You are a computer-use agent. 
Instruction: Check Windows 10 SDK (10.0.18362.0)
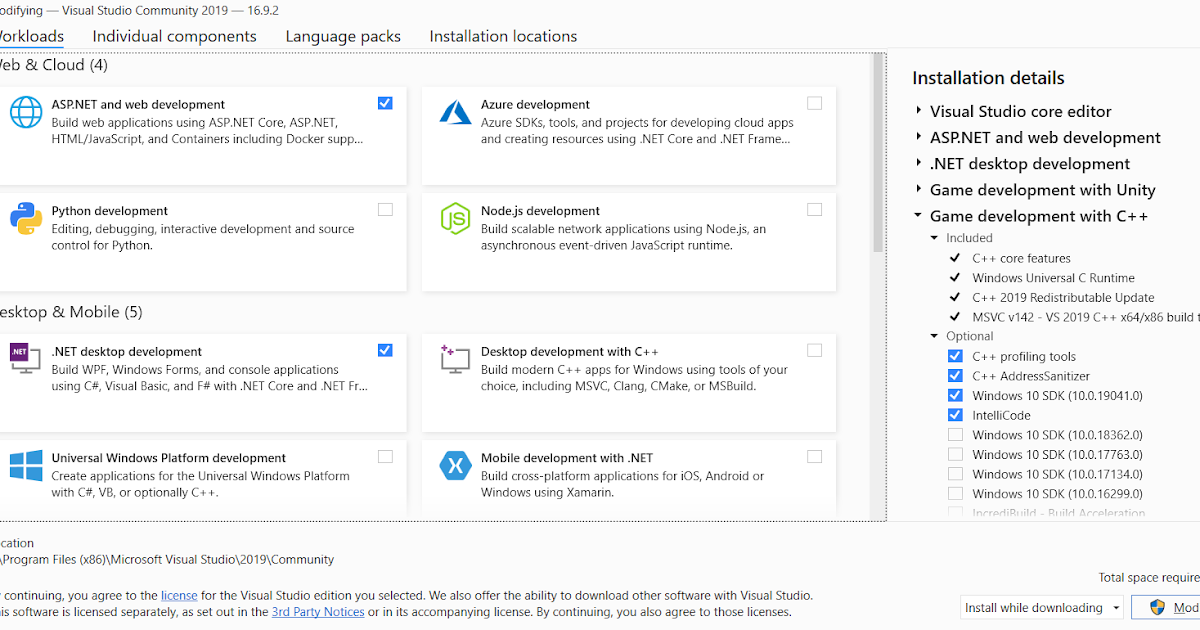(955, 434)
